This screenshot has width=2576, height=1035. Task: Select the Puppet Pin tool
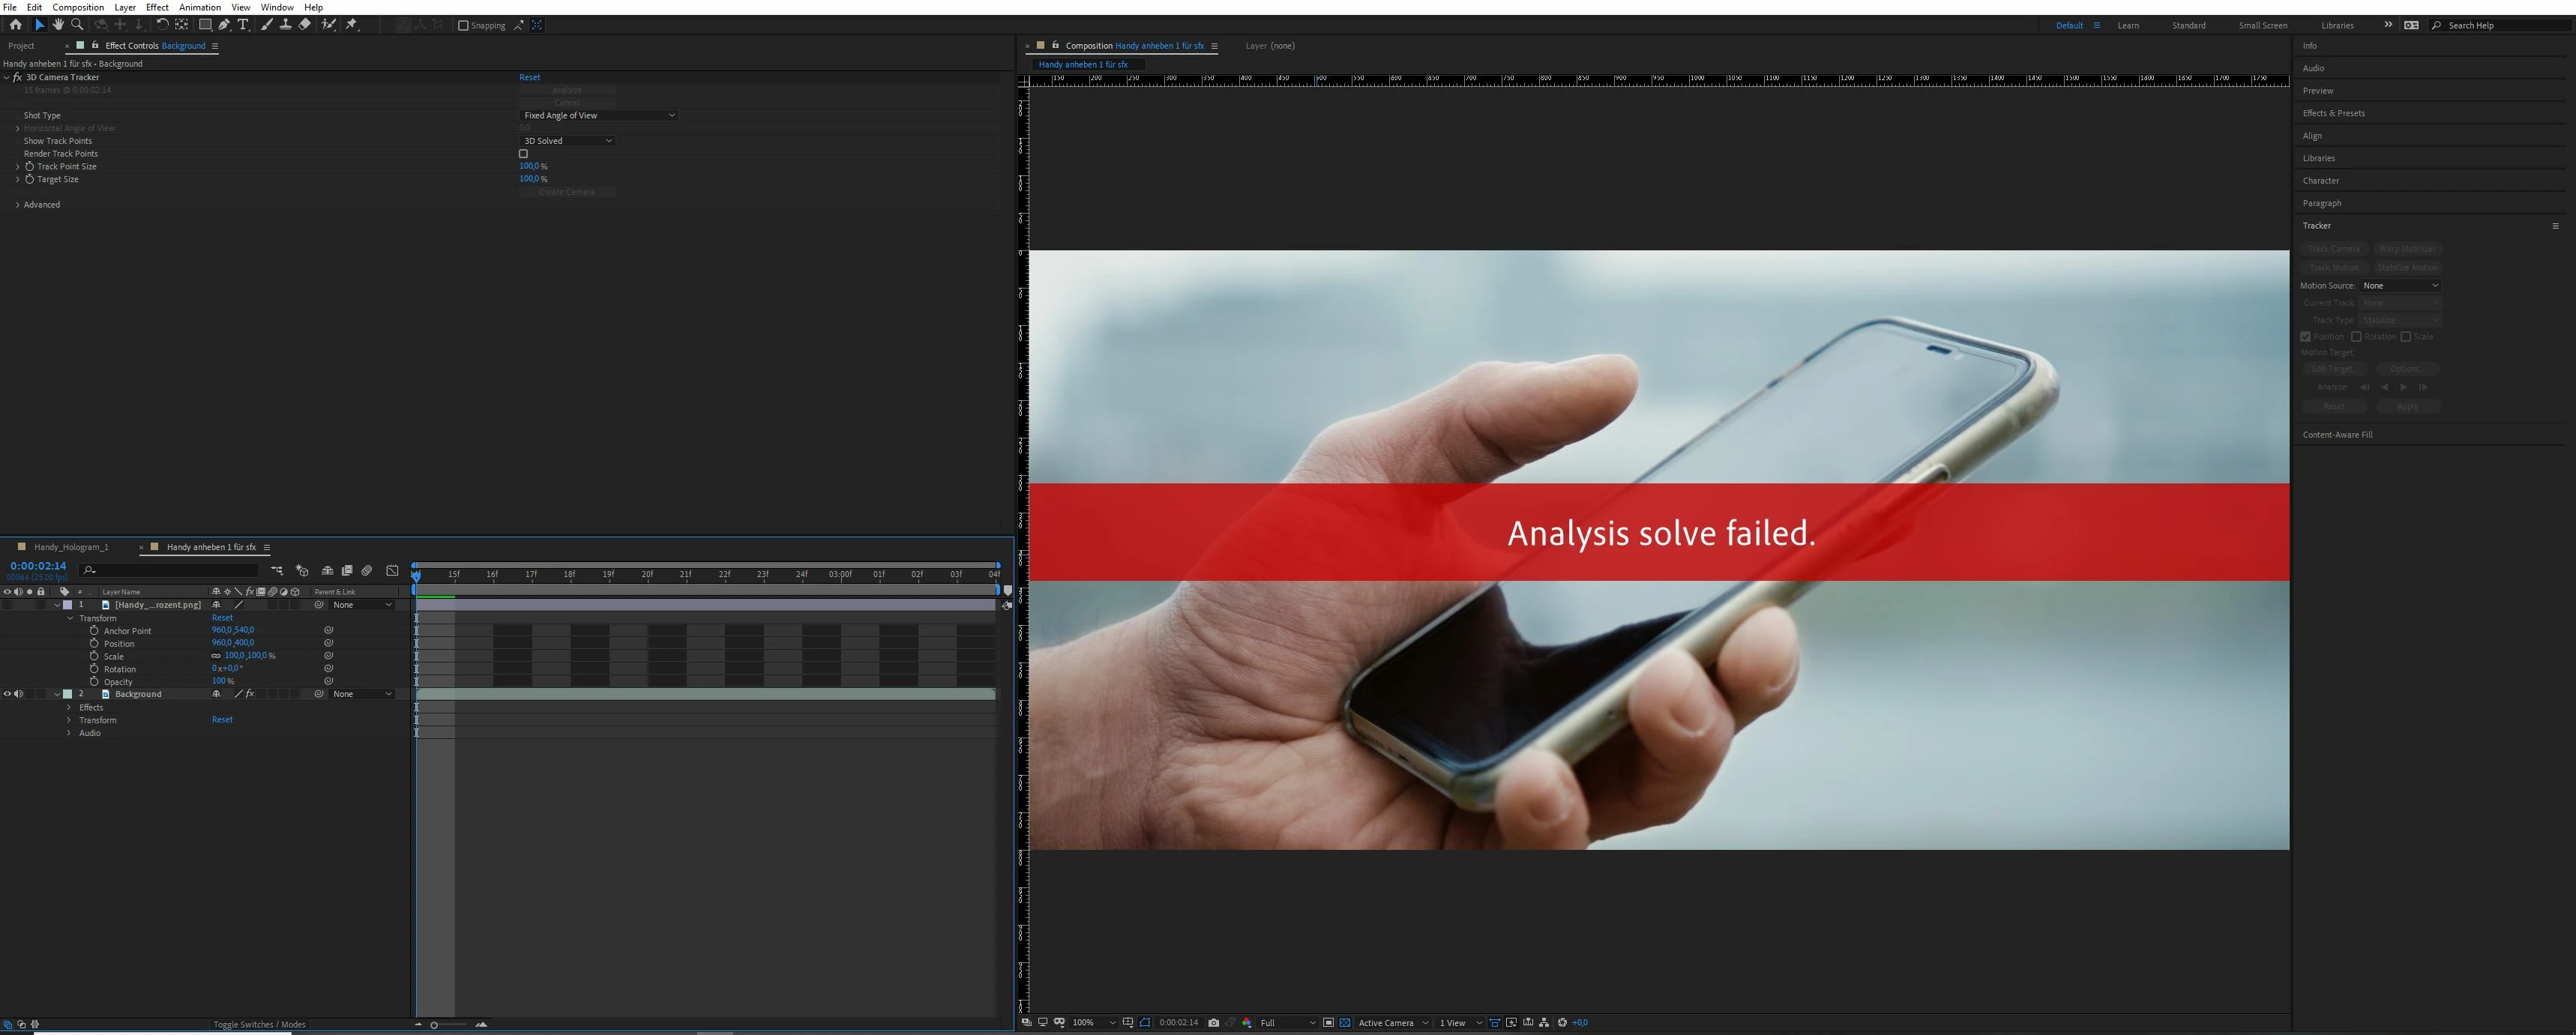click(352, 25)
